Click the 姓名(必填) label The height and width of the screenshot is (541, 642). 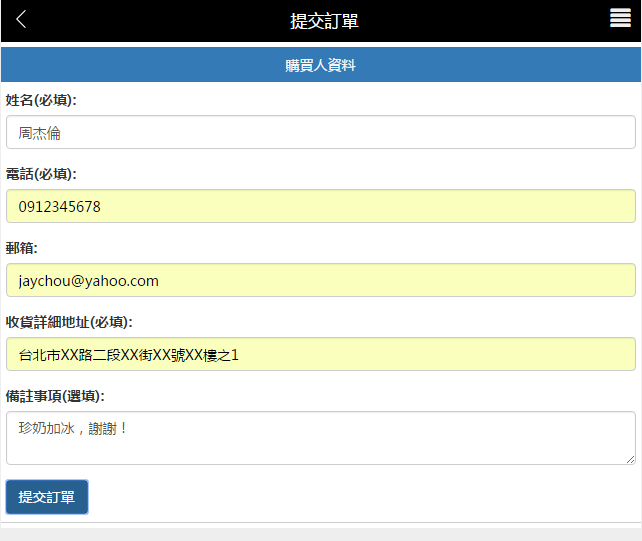point(41,100)
